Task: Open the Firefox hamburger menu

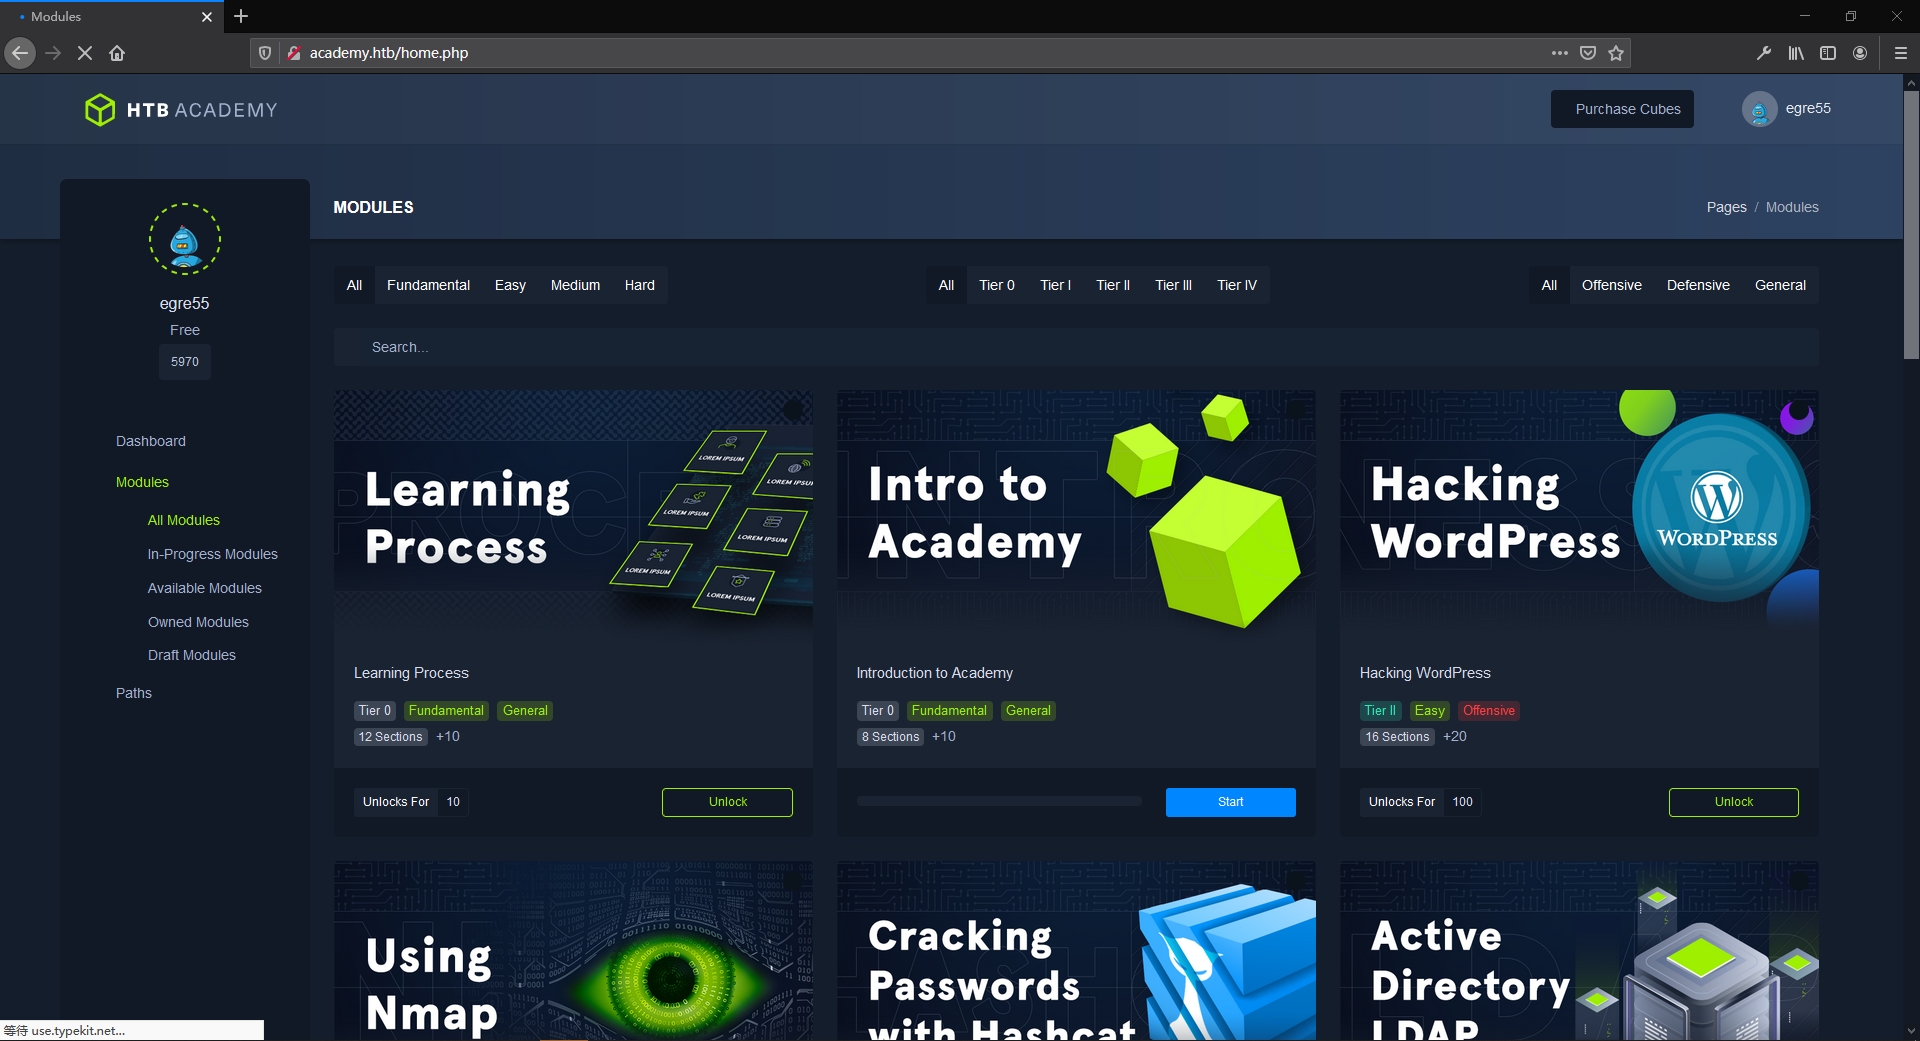Action: [1901, 53]
